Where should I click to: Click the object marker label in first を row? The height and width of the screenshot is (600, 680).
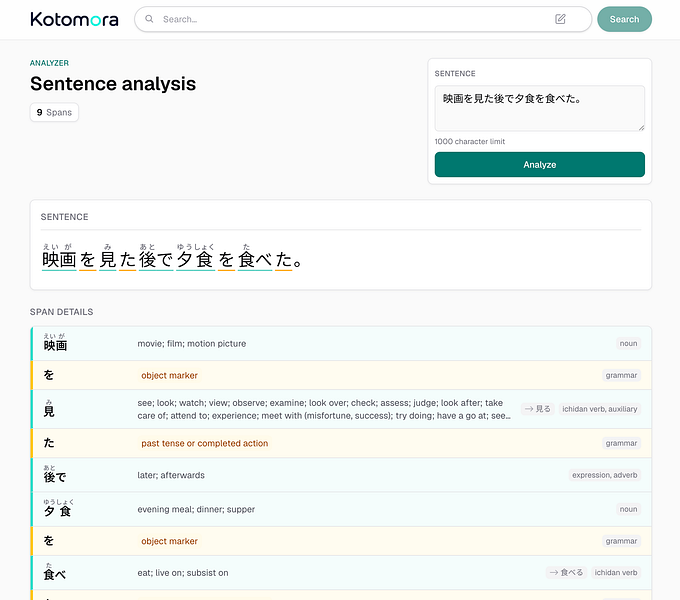tap(170, 375)
